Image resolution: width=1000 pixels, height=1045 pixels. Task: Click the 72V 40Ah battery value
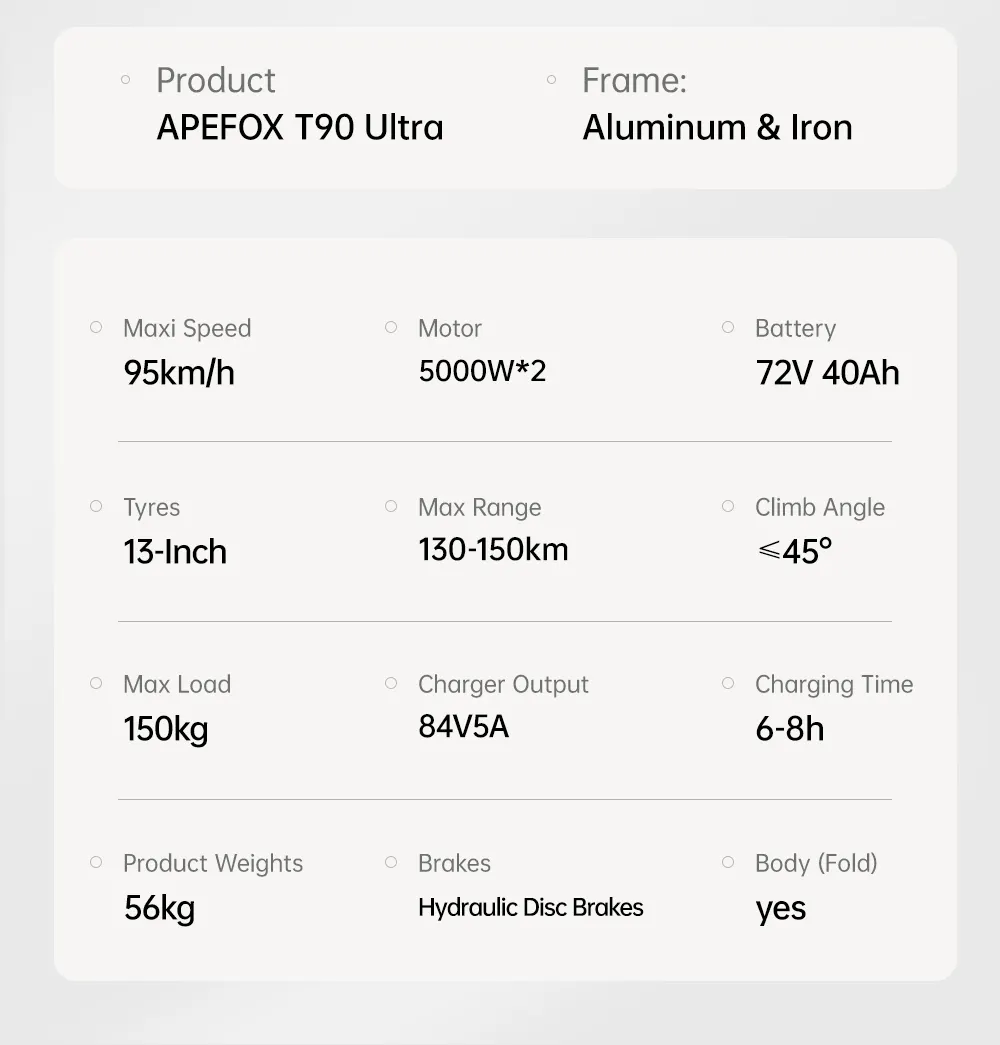point(828,373)
